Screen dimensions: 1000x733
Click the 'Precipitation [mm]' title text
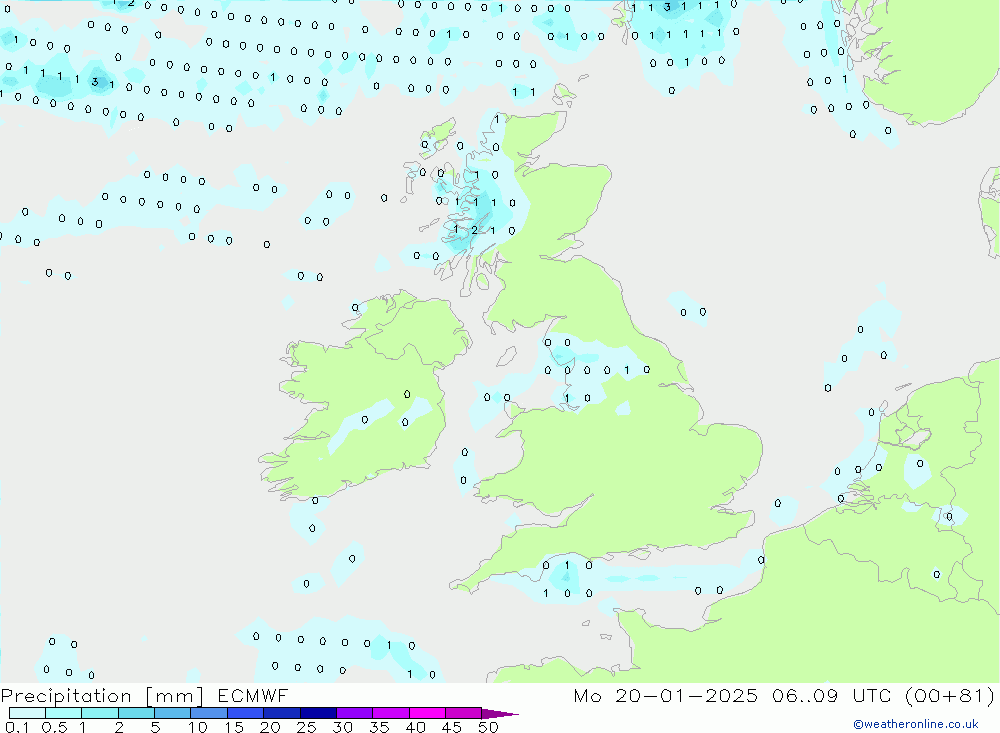pos(102,696)
